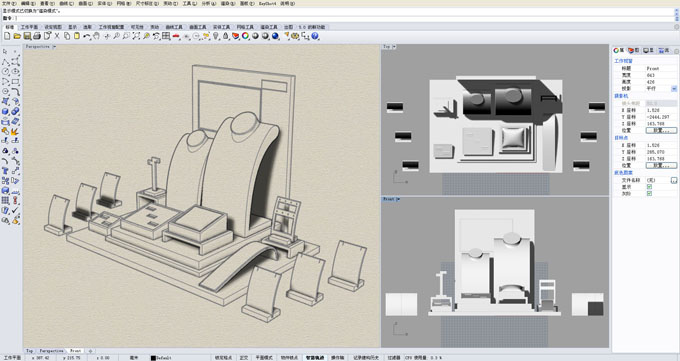Click the Print icon in the toolbar
The height and width of the screenshot is (361, 680).
[x=37, y=36]
